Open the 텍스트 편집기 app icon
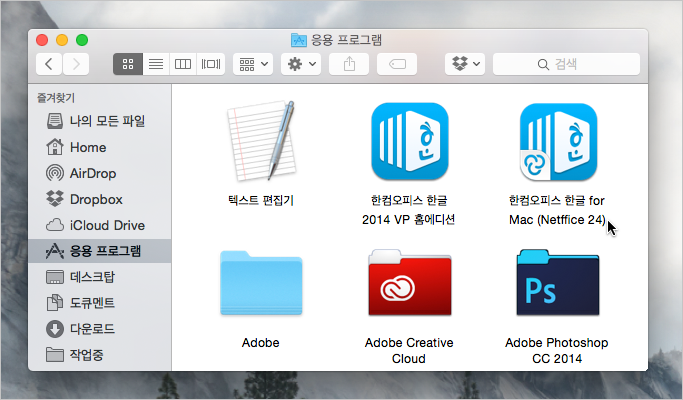This screenshot has width=683, height=400. point(261,141)
